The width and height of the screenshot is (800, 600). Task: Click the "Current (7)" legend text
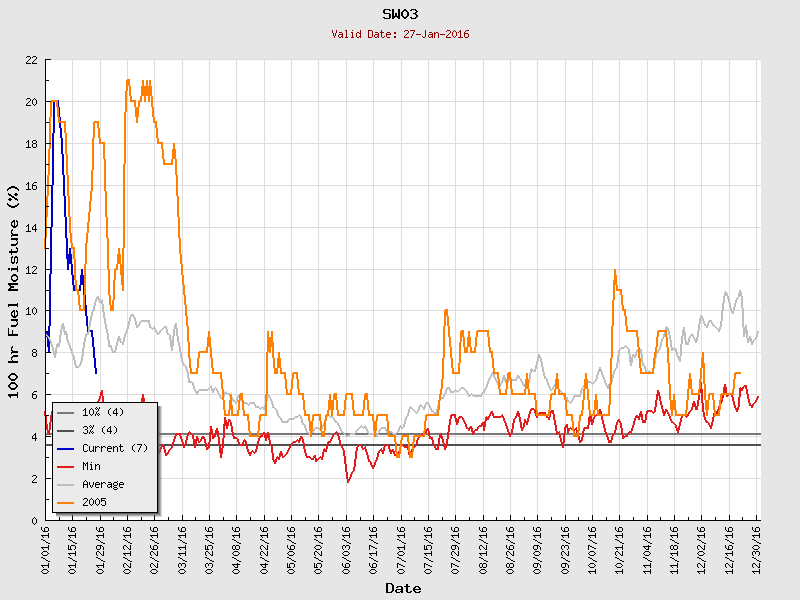(x=114, y=448)
